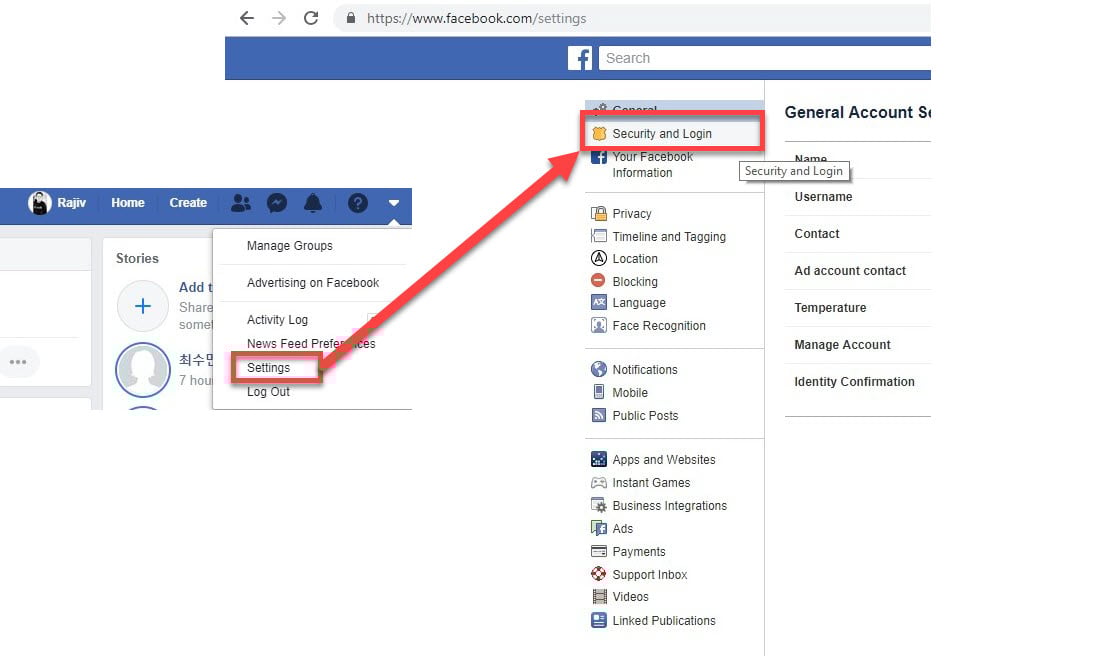Open Support Inbox text link
Screen dimensions: 1112x656
coord(650,574)
